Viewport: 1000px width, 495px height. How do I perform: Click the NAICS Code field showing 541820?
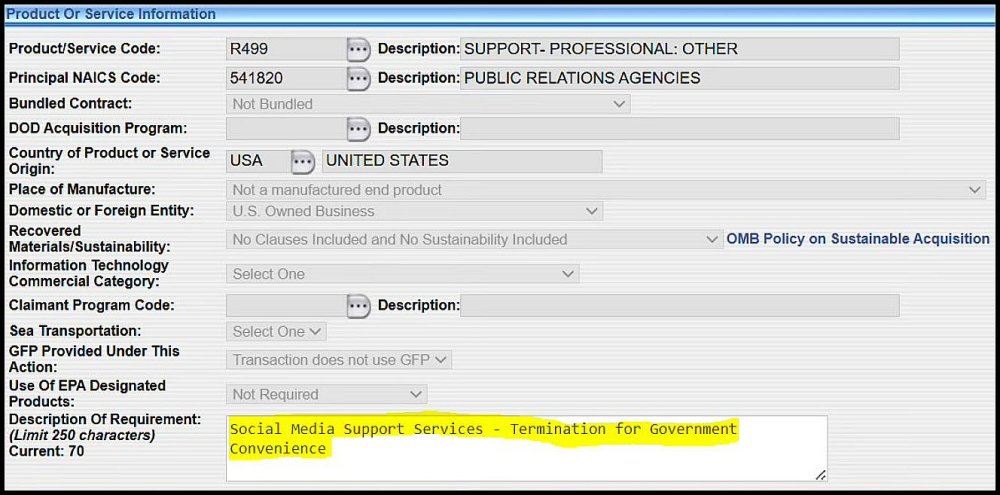pos(285,78)
